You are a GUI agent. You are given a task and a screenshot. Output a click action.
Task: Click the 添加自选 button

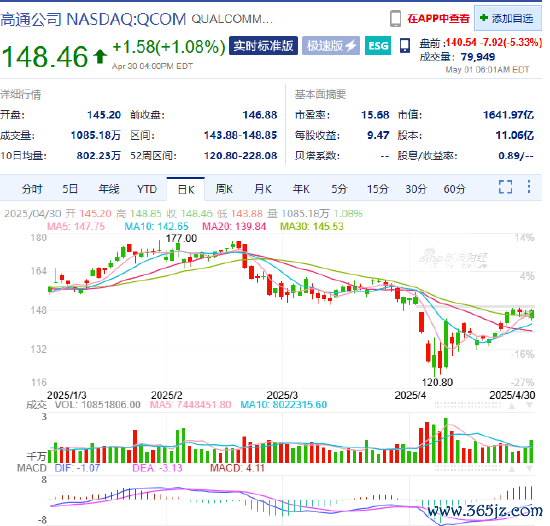507,18
